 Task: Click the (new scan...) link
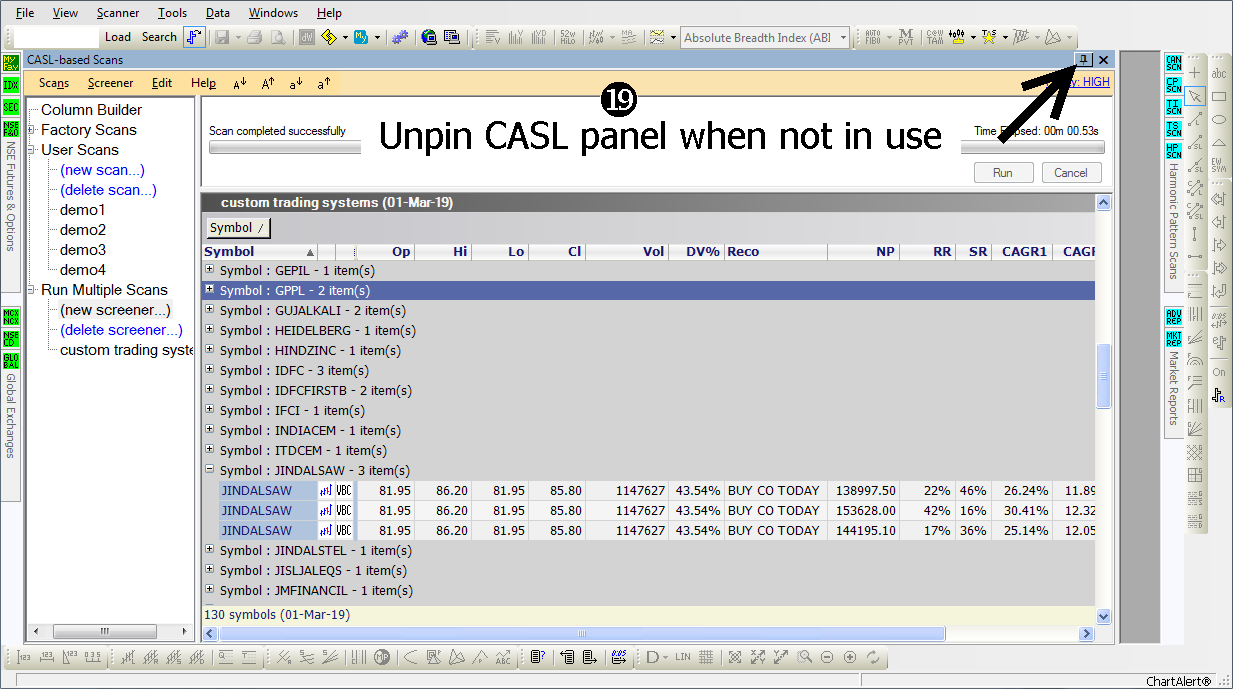pos(102,170)
